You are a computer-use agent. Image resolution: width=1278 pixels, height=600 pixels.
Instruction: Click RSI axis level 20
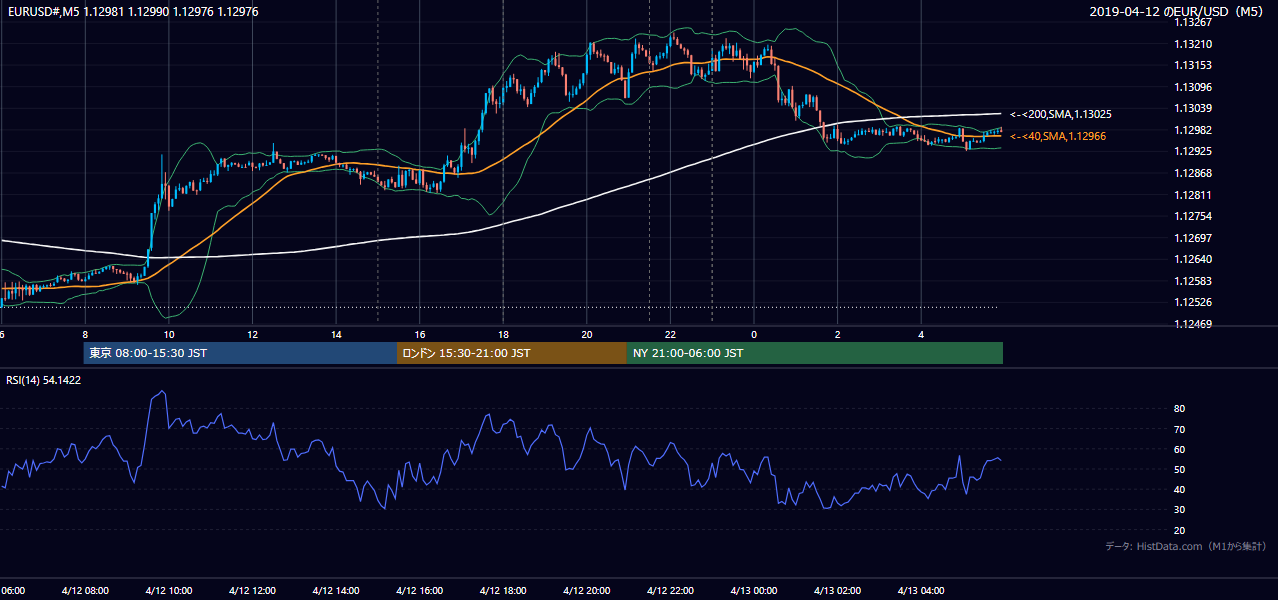[x=1180, y=531]
